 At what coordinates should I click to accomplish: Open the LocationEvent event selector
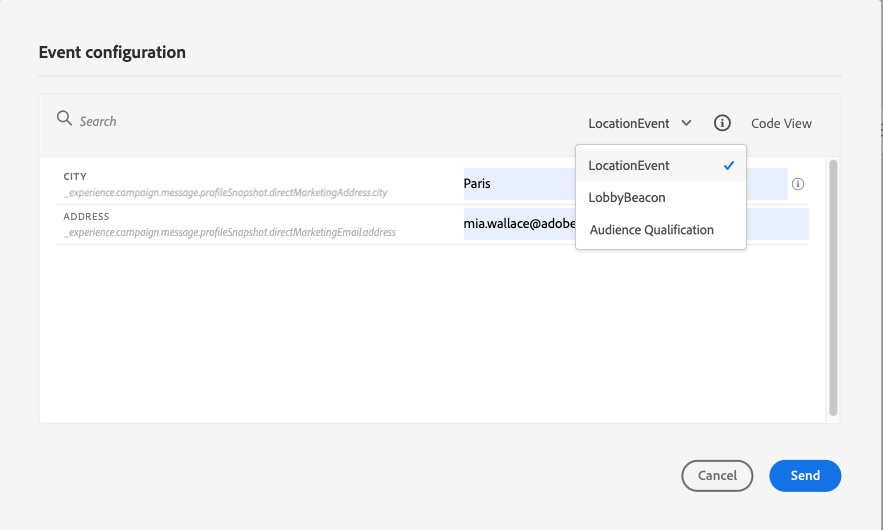629,123
